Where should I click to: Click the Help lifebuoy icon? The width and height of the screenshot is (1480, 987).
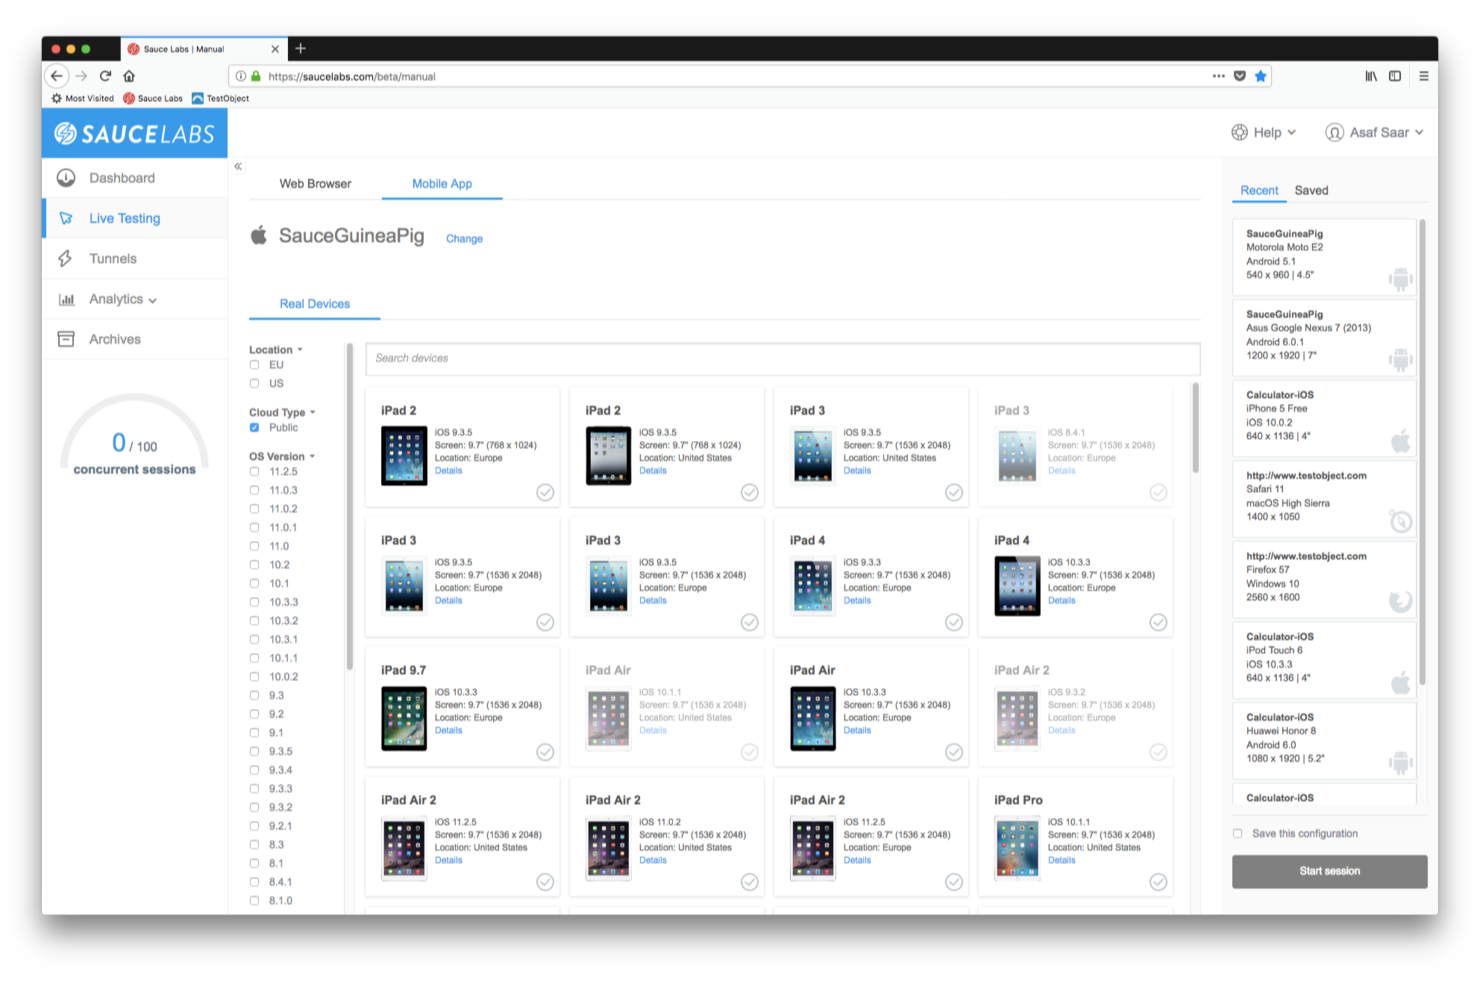click(x=1239, y=132)
